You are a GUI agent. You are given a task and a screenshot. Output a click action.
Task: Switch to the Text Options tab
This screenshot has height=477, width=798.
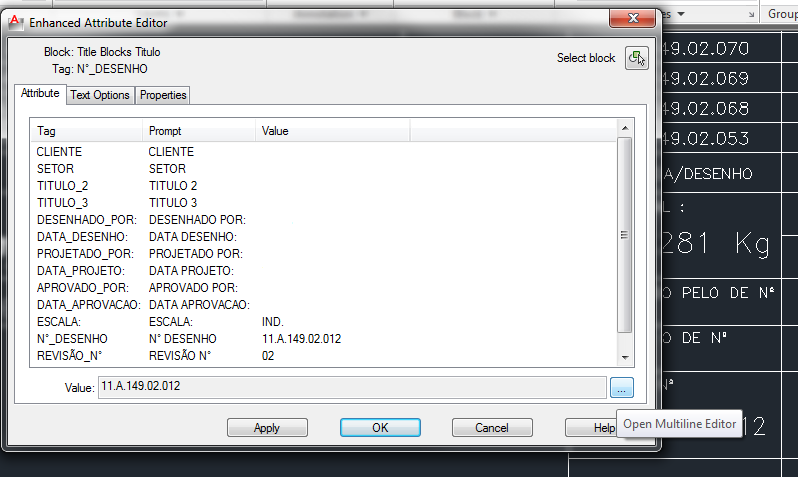tap(100, 95)
